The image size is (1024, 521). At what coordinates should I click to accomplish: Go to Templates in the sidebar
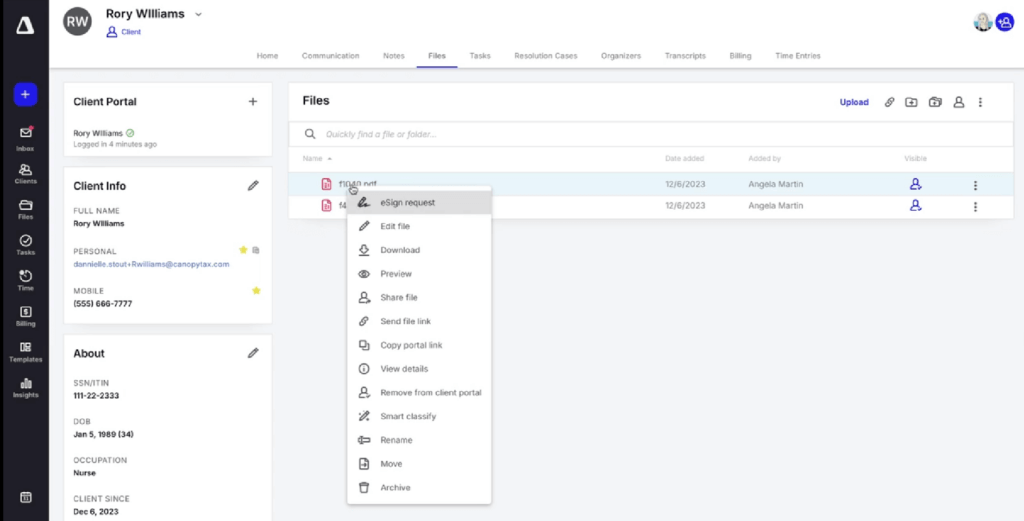(25, 351)
